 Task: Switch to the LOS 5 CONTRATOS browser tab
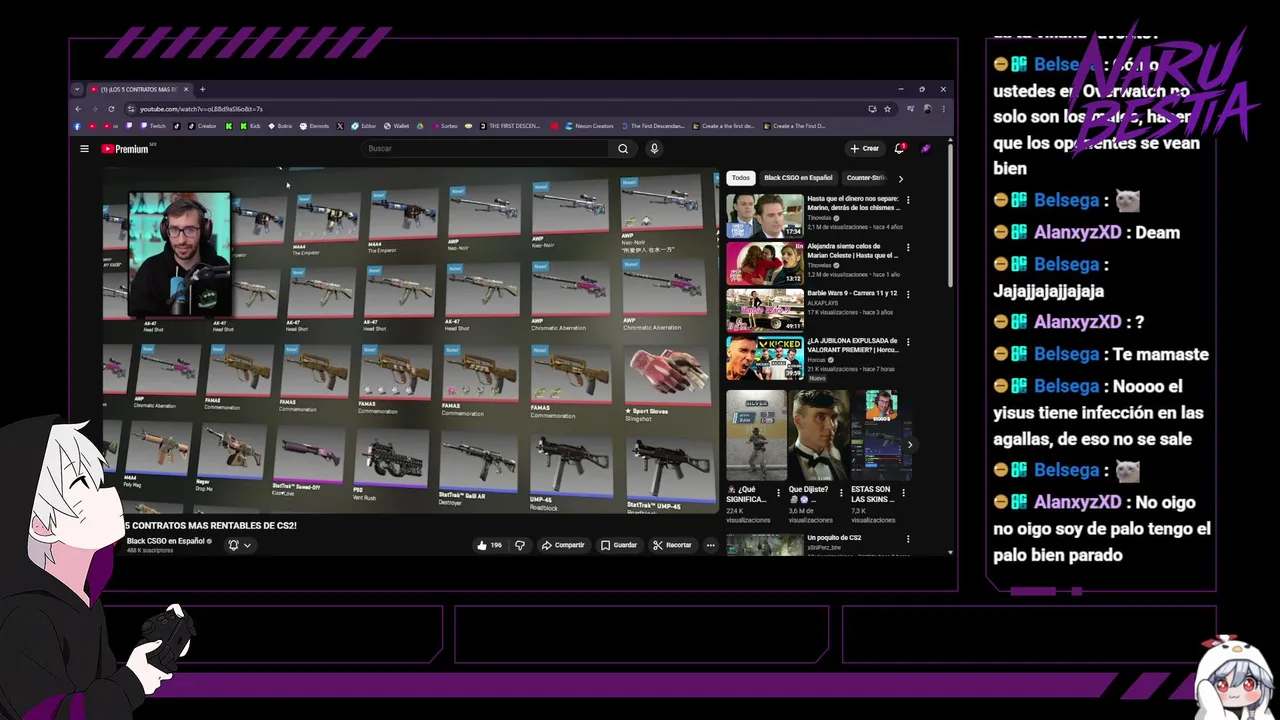138,89
